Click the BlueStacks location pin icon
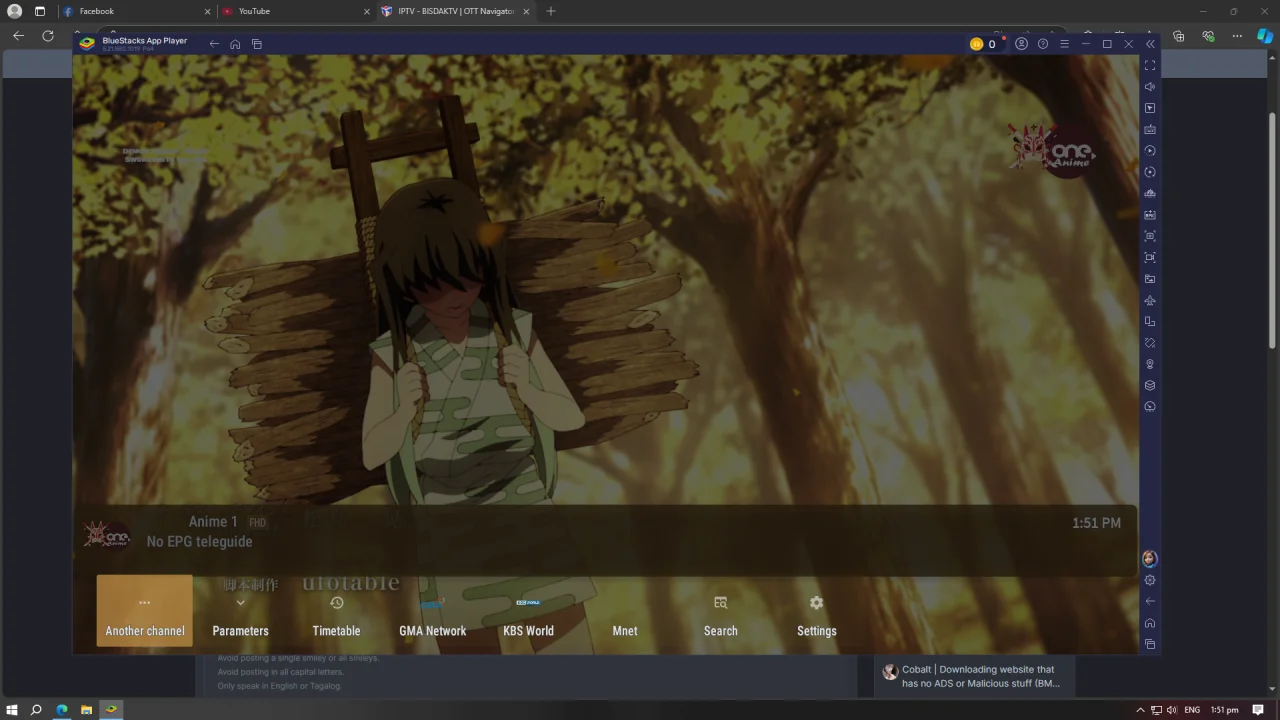Image resolution: width=1280 pixels, height=720 pixels. tap(1150, 364)
